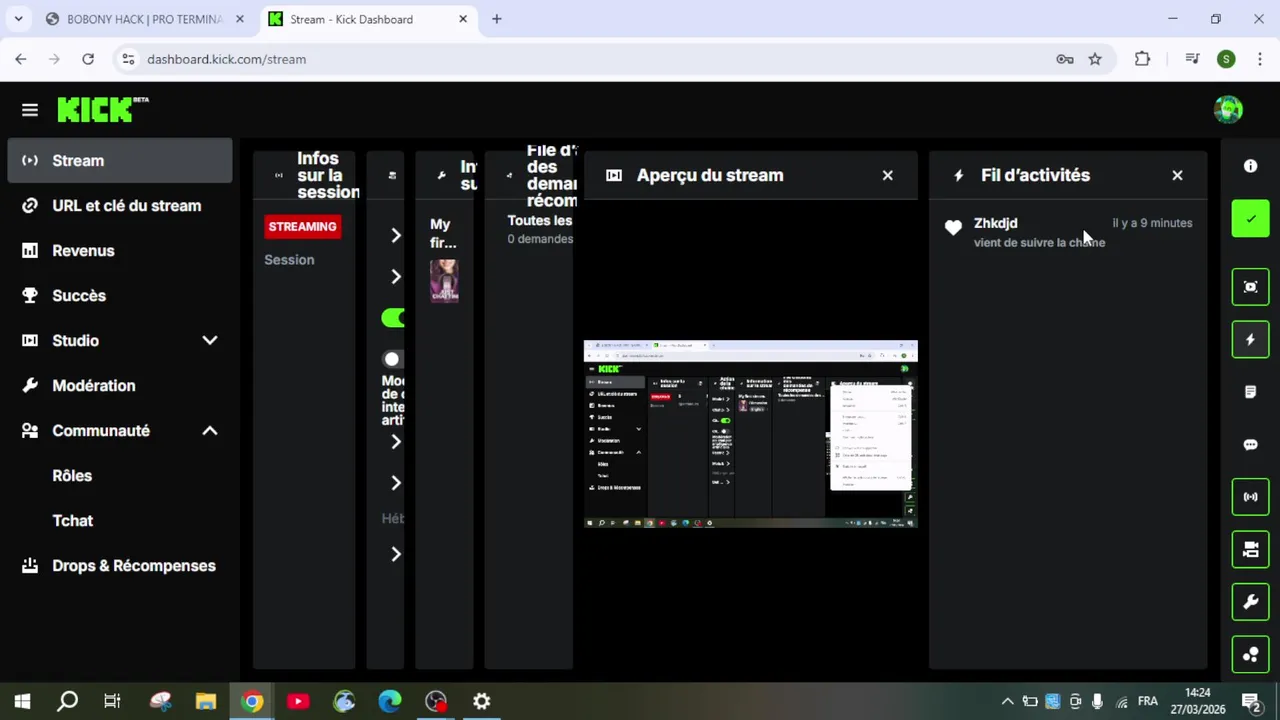Click the green checkmark toolbar button
This screenshot has width=1280, height=720.
click(1250, 218)
